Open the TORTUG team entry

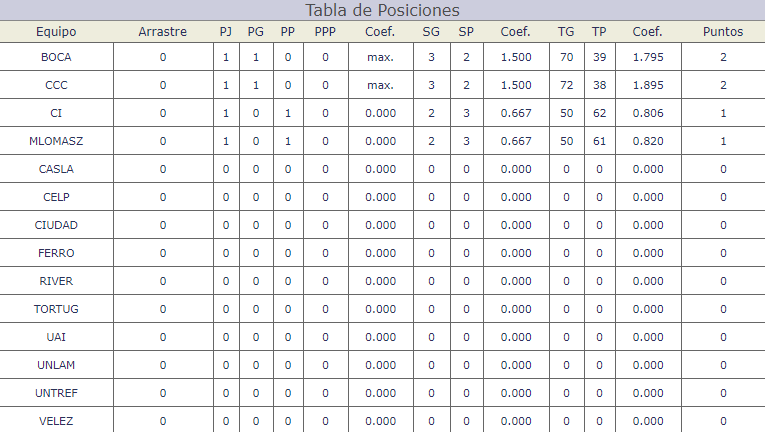pyautogui.click(x=56, y=309)
